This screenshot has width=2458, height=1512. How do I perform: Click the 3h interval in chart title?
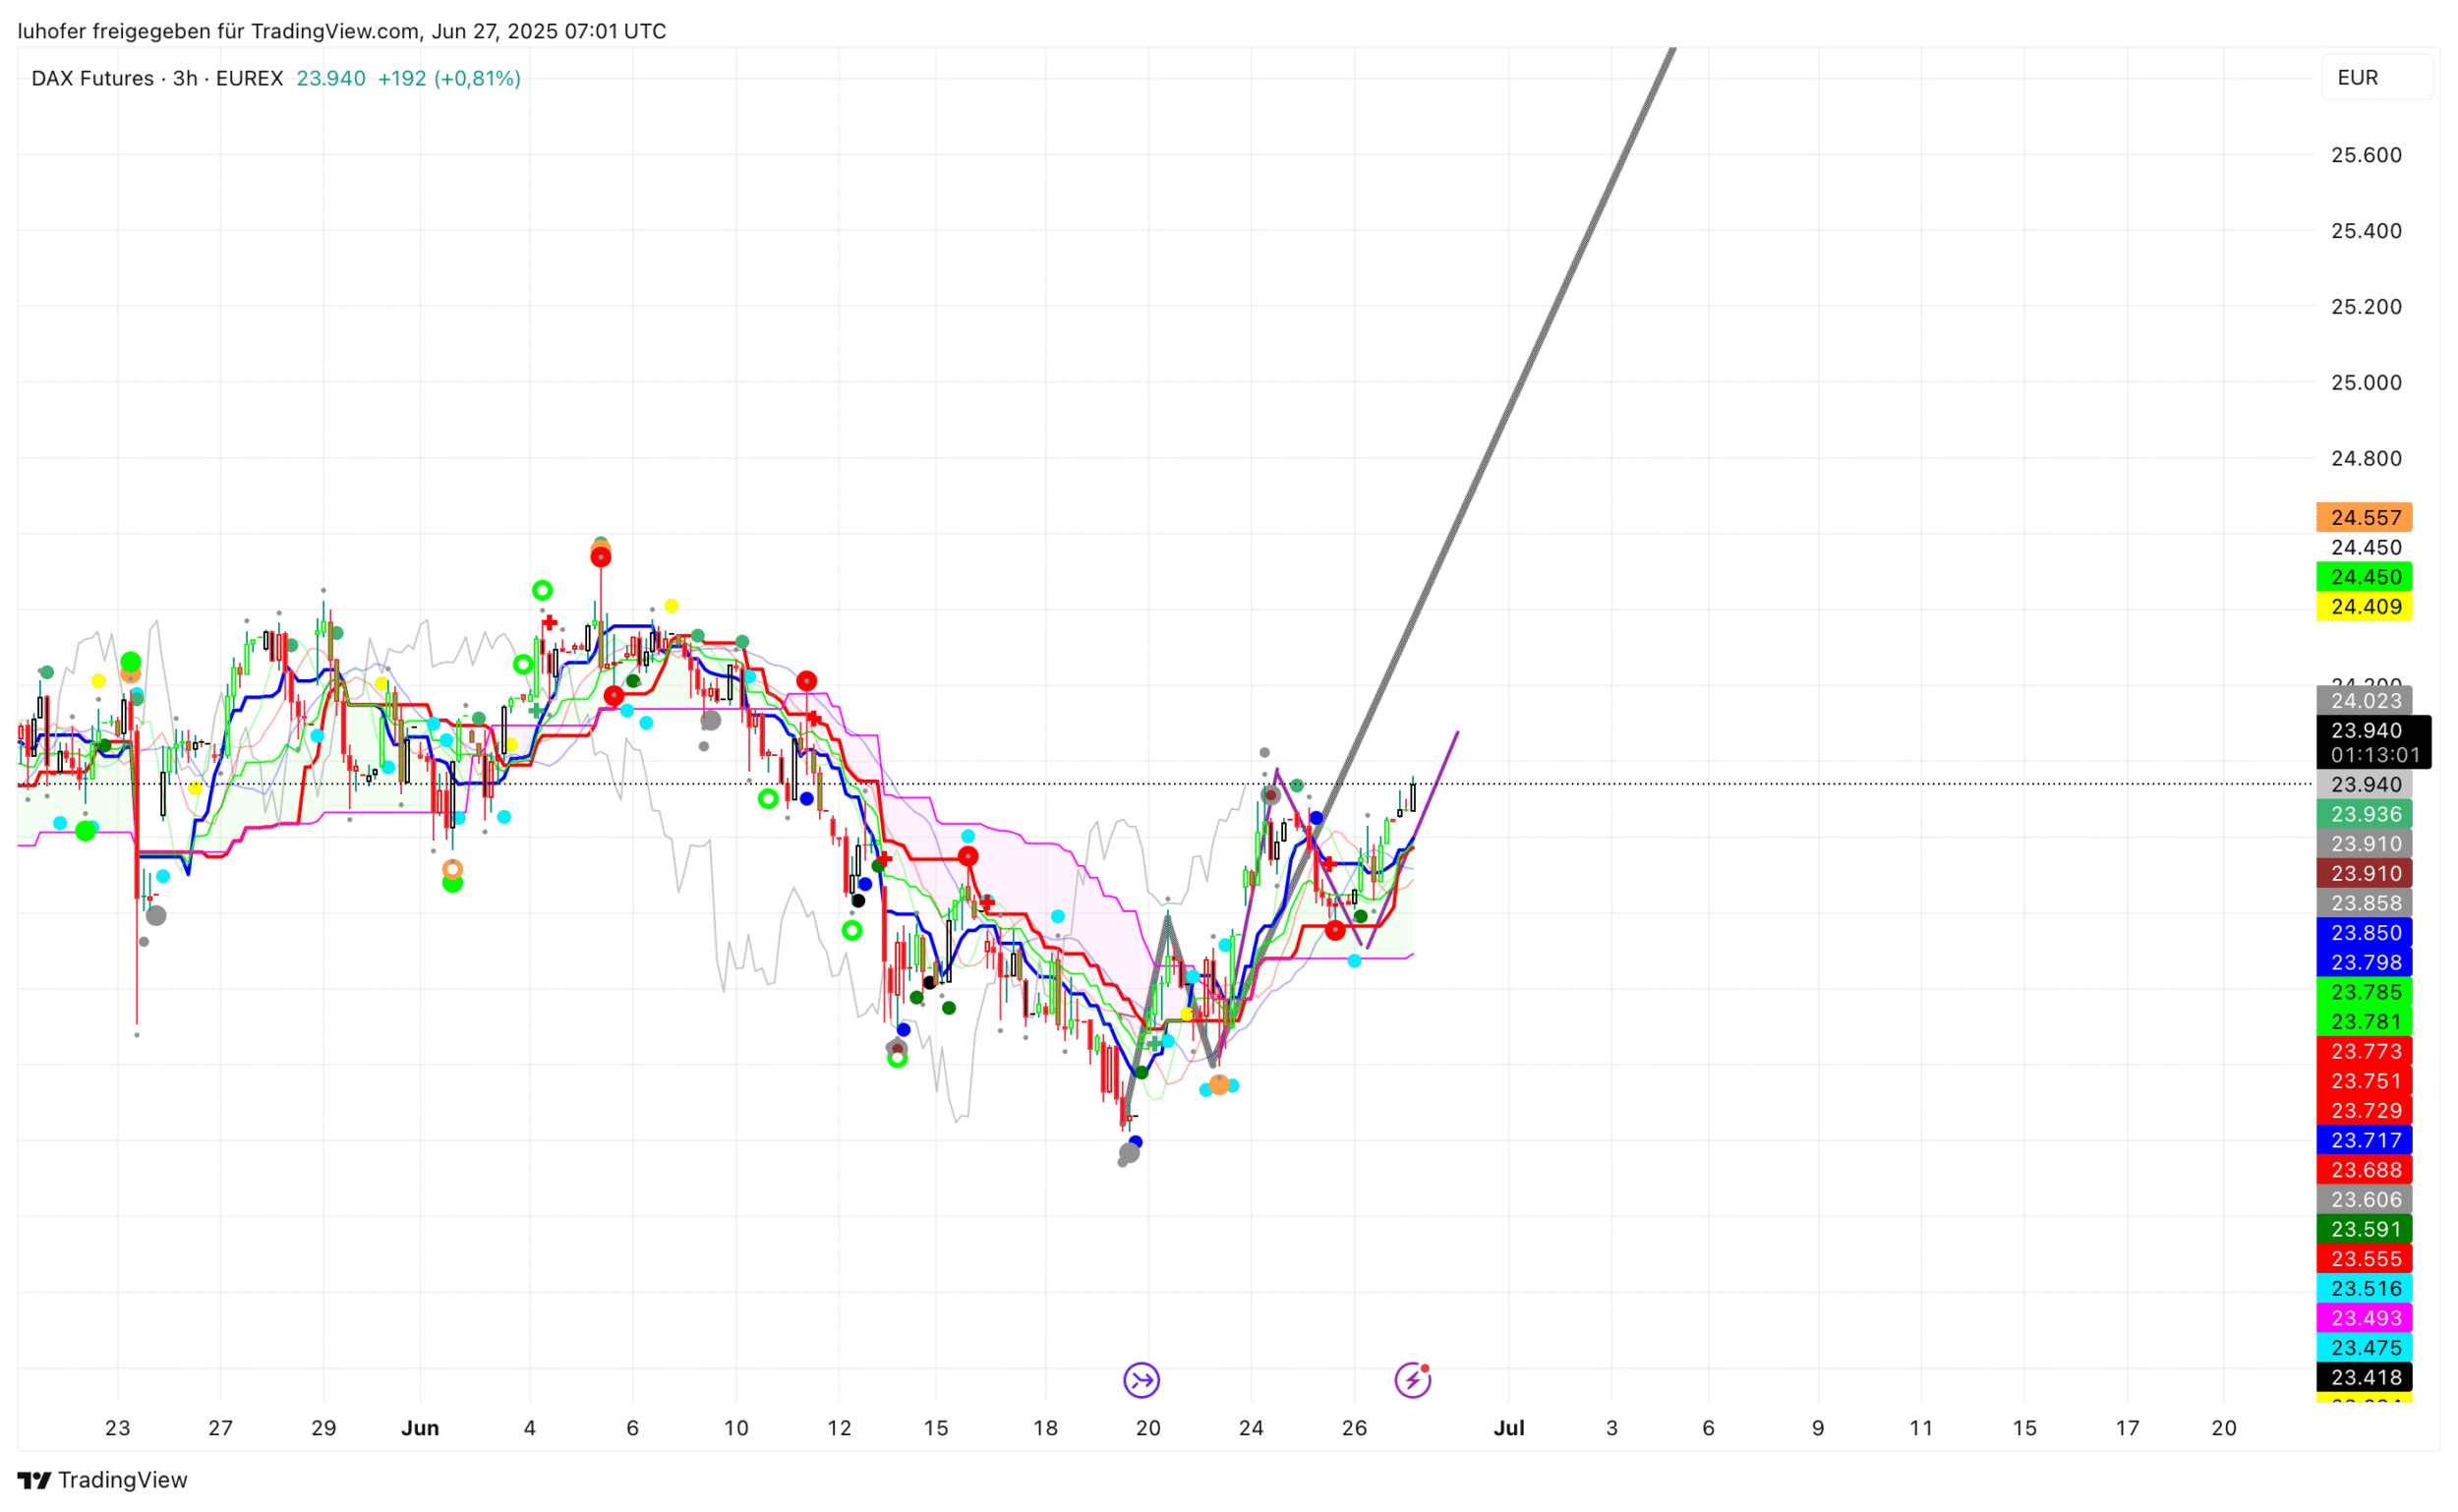(185, 78)
